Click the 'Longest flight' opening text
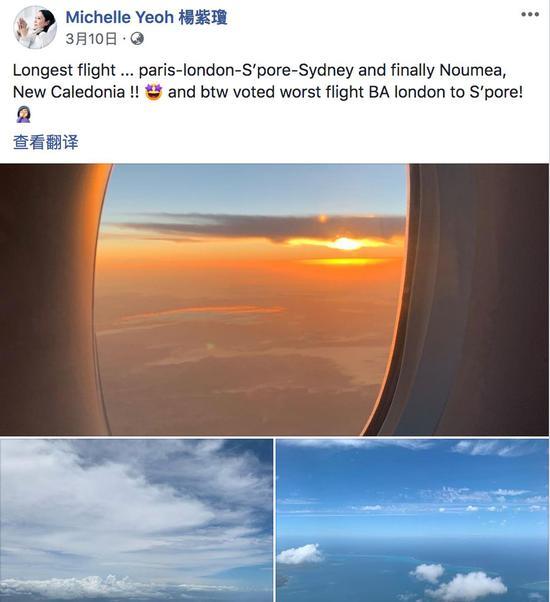This screenshot has width=550, height=602. (64, 70)
